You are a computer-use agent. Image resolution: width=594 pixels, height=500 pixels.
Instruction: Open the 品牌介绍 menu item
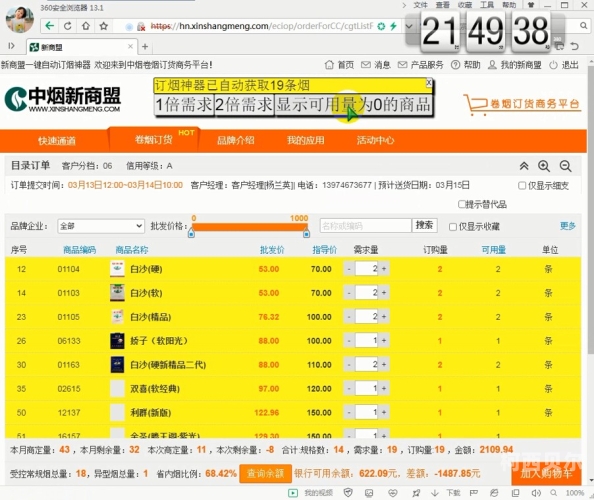(236, 141)
